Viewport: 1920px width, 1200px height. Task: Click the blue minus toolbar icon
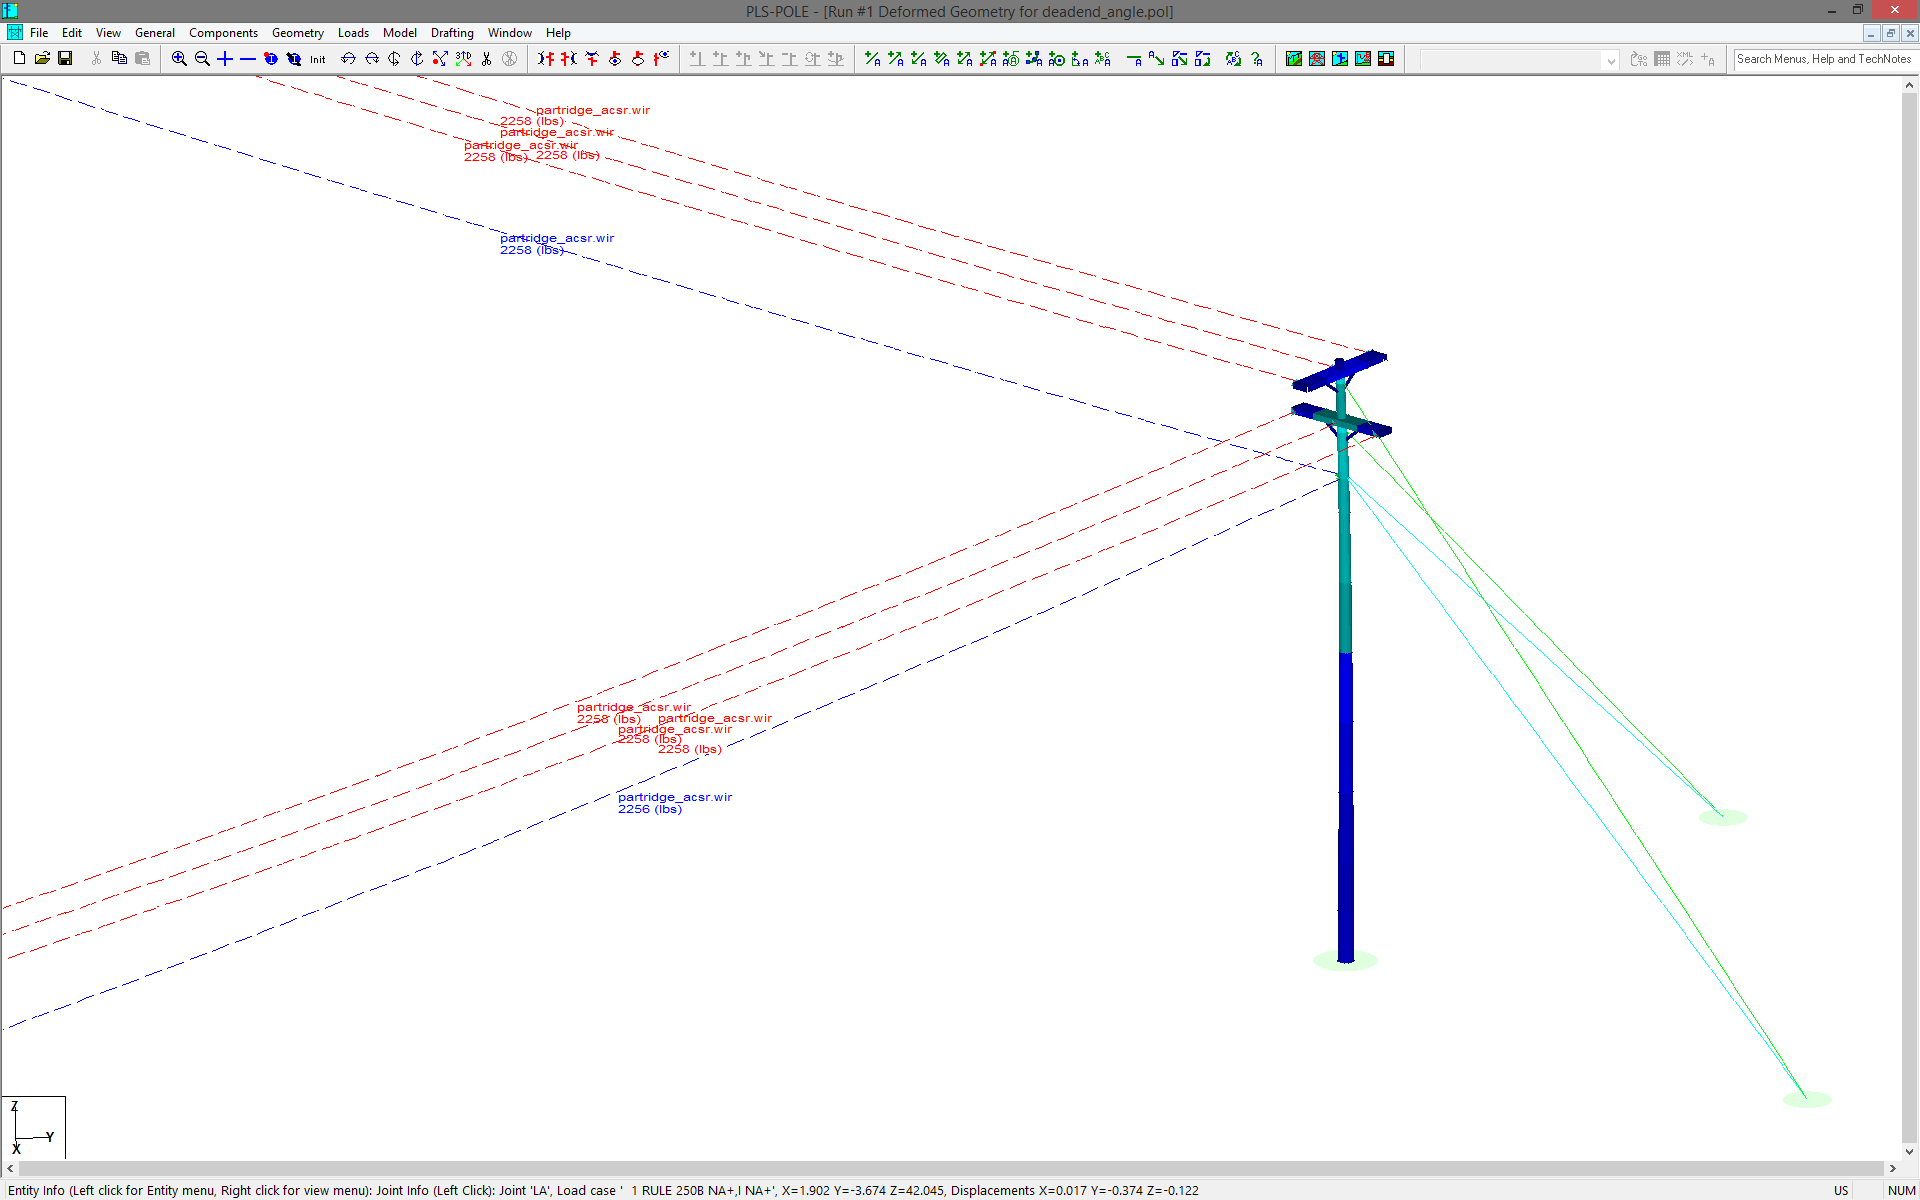(248, 59)
